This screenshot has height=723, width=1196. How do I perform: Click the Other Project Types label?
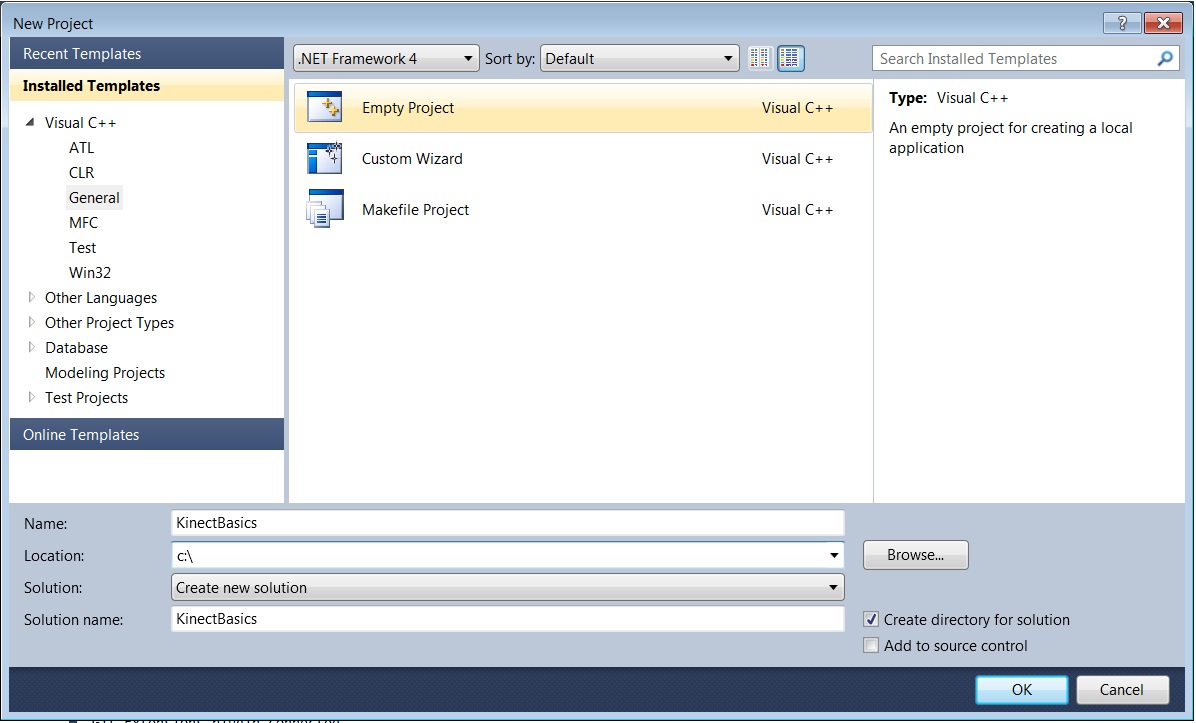pyautogui.click(x=109, y=323)
